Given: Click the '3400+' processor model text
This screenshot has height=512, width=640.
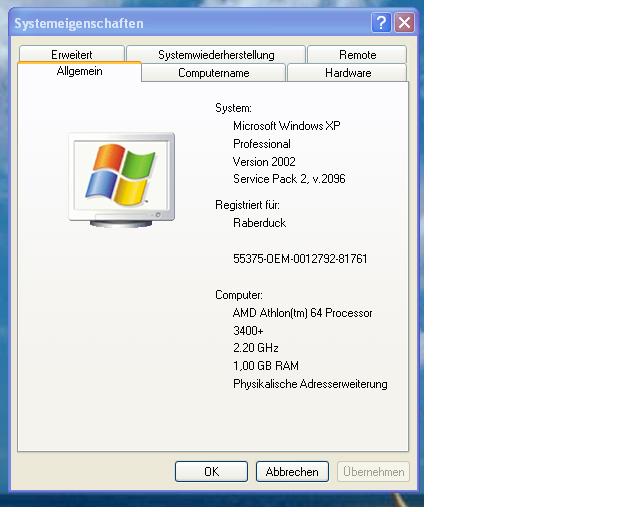Looking at the screenshot, I should [x=248, y=330].
